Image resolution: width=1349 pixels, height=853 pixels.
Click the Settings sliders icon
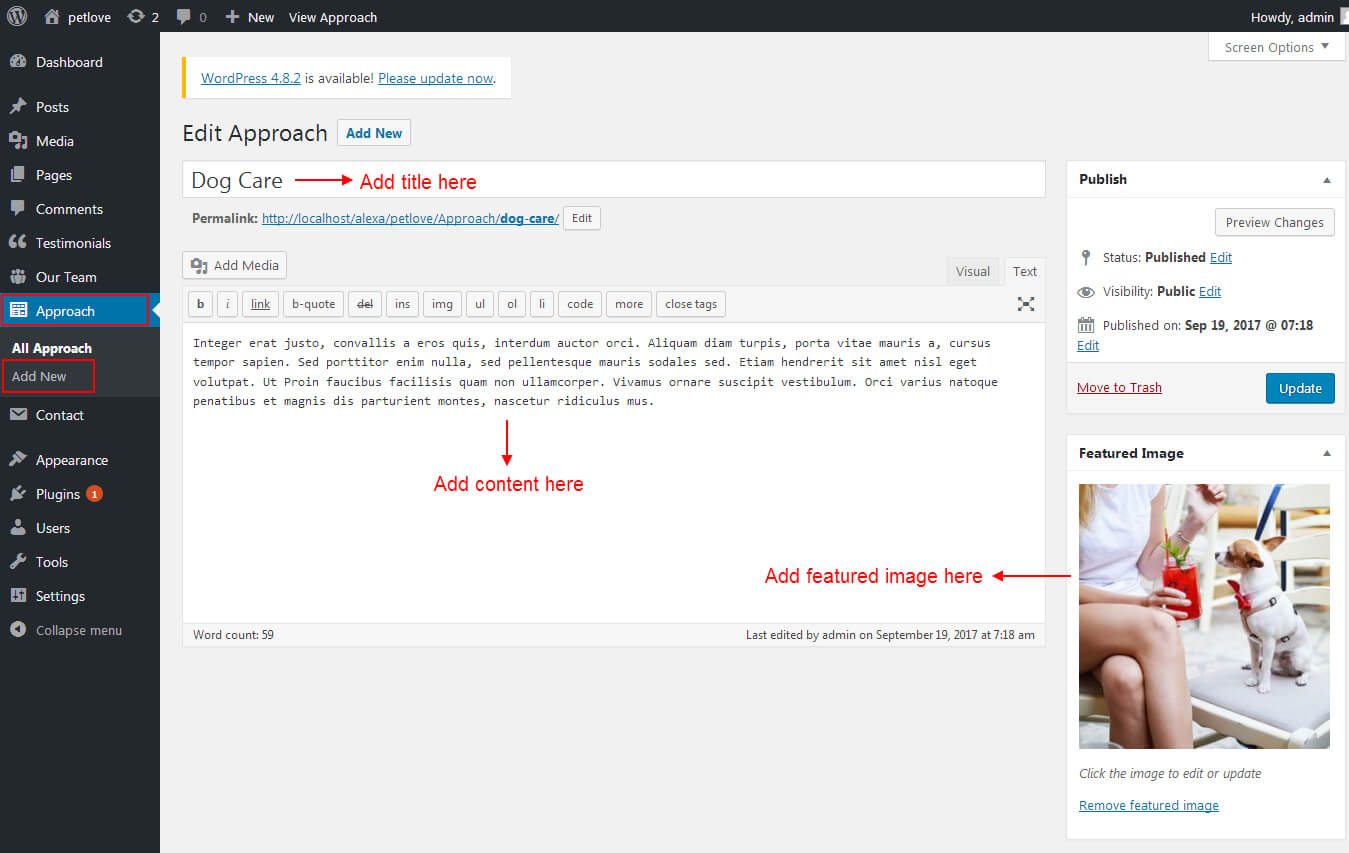[x=18, y=596]
